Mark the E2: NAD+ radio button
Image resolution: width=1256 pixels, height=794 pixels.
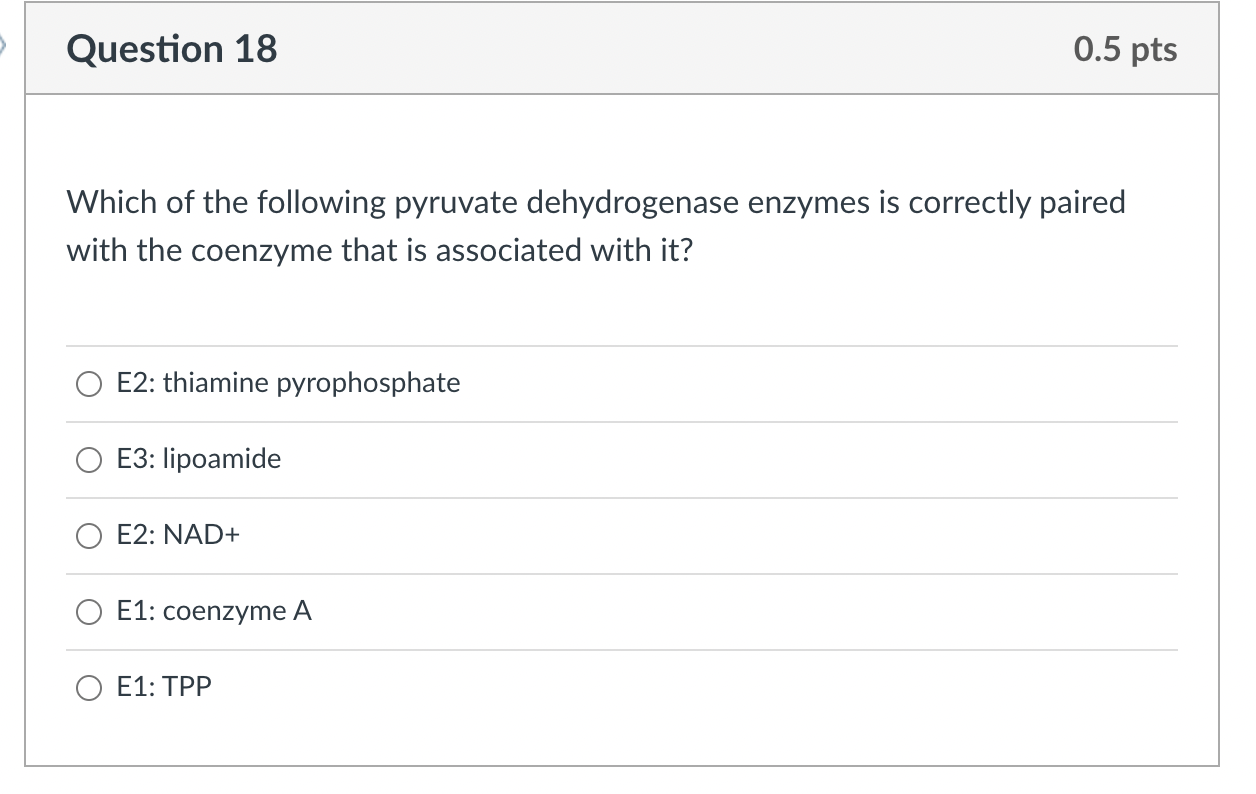pos(90,536)
